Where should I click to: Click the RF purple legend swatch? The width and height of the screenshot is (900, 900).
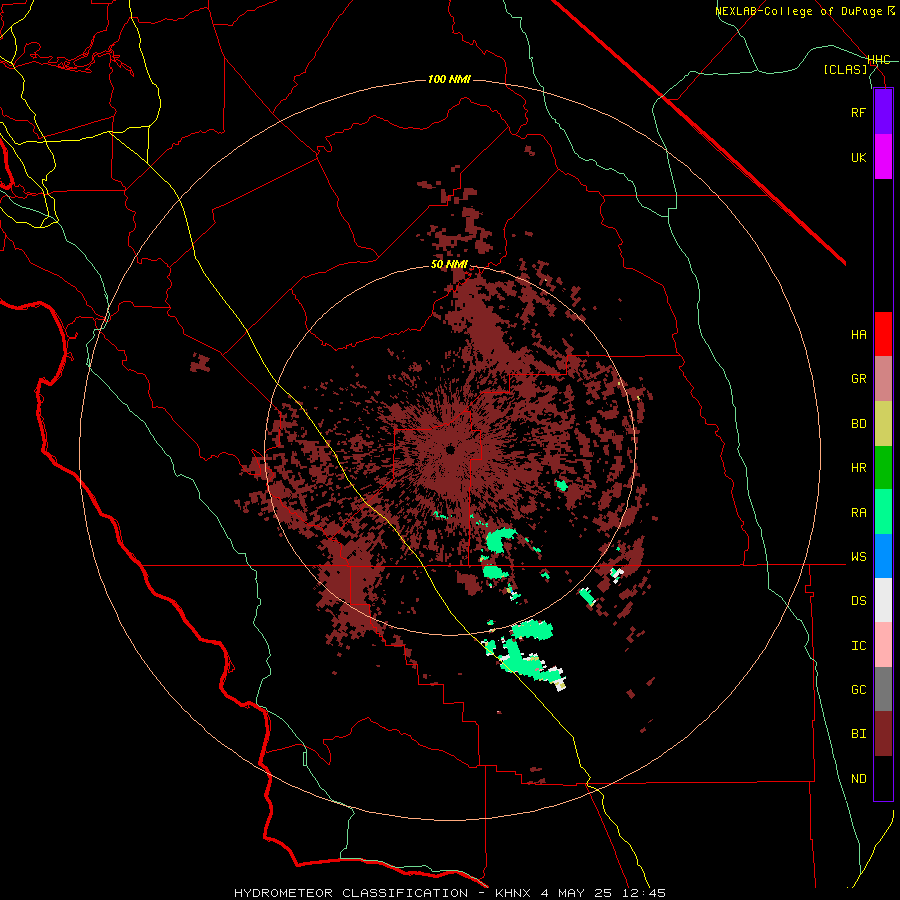point(883,112)
